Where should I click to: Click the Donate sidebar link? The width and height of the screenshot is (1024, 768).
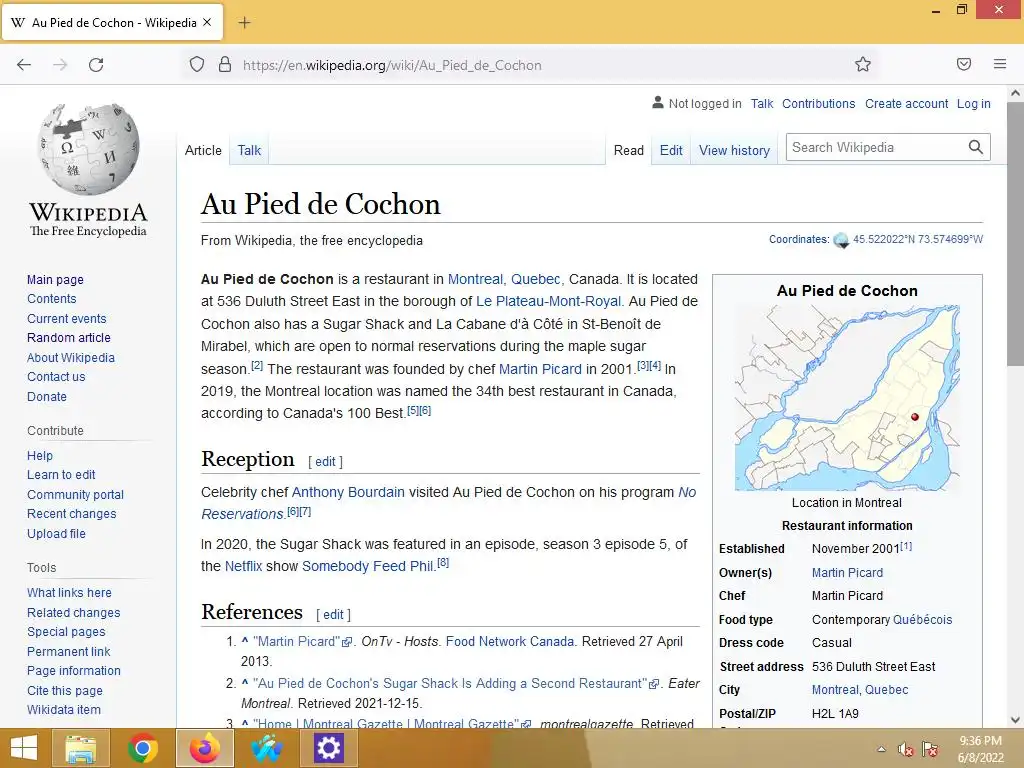click(47, 396)
